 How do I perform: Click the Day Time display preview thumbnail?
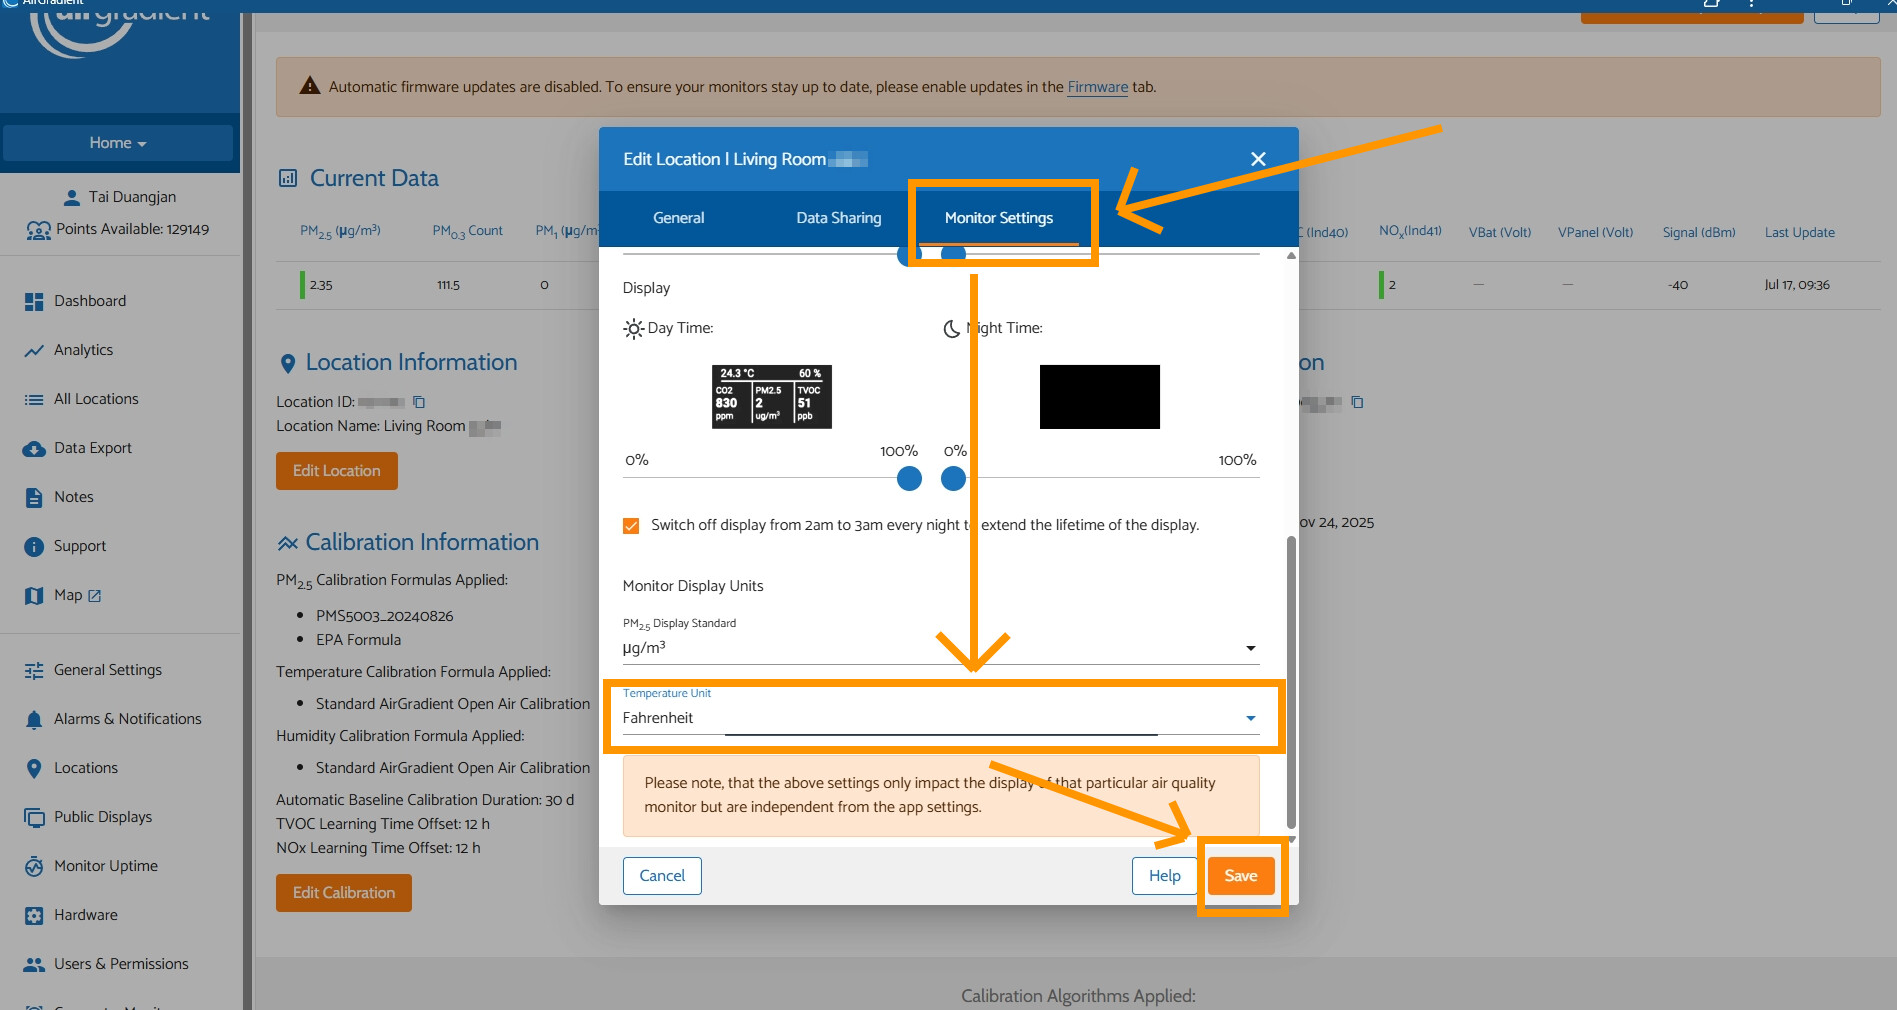772,397
